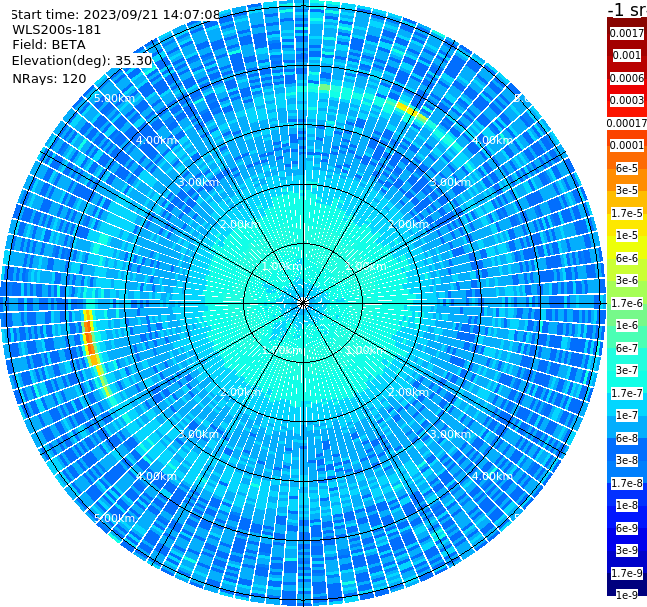Image resolution: width=647 pixels, height=607 pixels.
Task: Select the 6e-9 colorbar value
Action: (627, 528)
